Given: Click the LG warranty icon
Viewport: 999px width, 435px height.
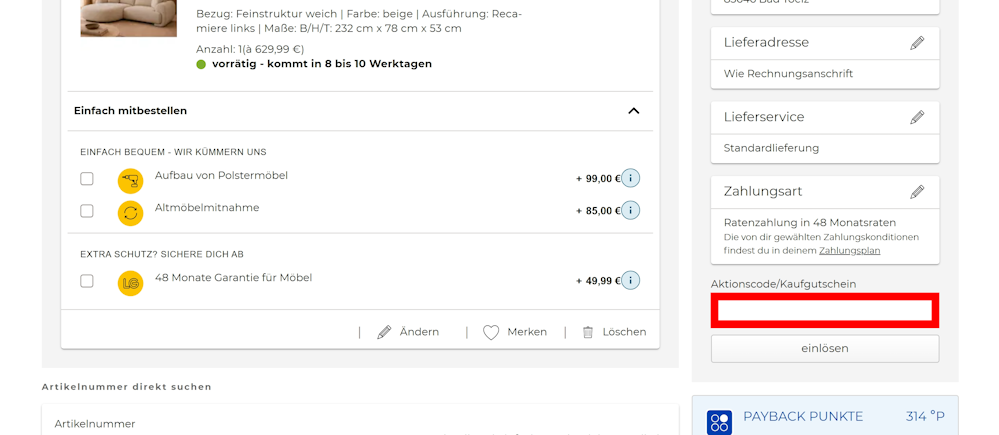Looking at the screenshot, I should point(131,283).
